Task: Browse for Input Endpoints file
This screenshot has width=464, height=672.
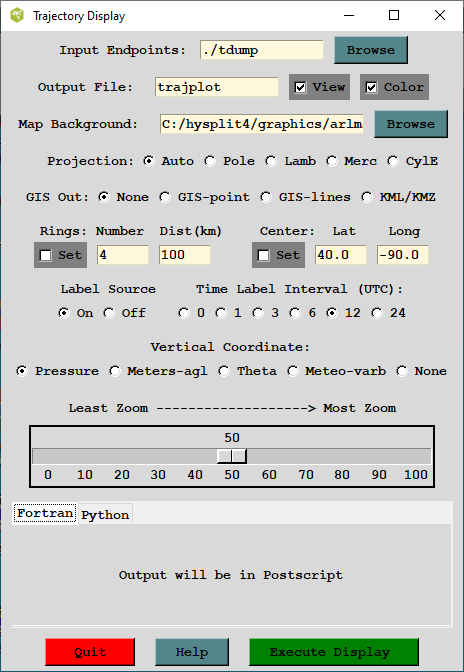Action: click(371, 50)
